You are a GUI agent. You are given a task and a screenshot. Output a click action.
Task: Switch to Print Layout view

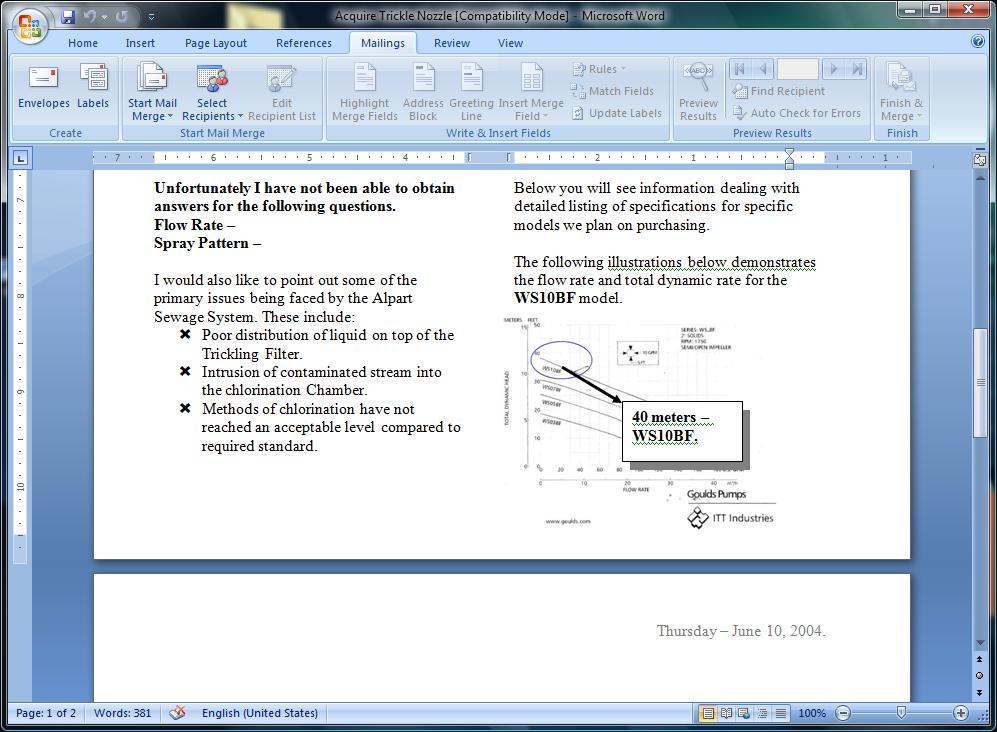(x=708, y=713)
